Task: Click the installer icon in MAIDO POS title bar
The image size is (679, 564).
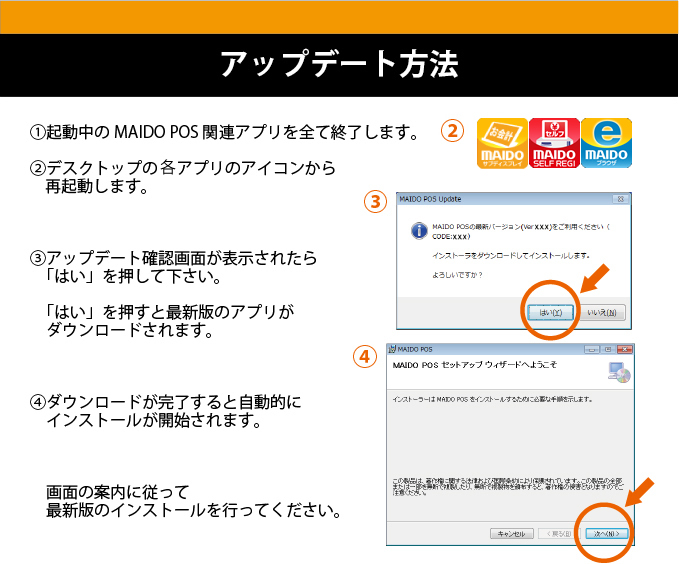Action: (x=392, y=349)
